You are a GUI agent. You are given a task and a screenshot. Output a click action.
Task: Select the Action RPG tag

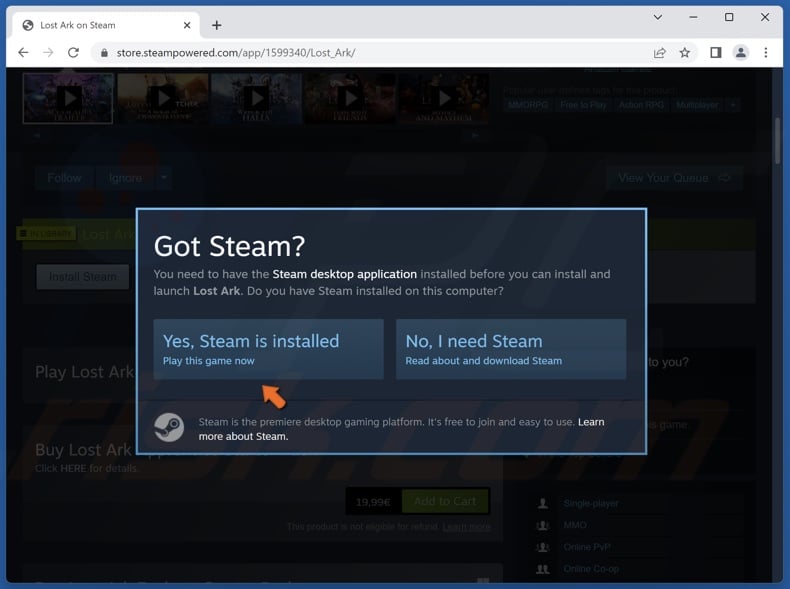point(641,105)
